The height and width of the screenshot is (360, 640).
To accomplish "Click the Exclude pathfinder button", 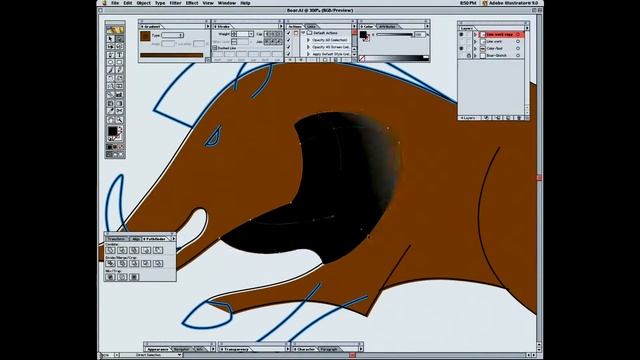I will pyautogui.click(x=134, y=250).
